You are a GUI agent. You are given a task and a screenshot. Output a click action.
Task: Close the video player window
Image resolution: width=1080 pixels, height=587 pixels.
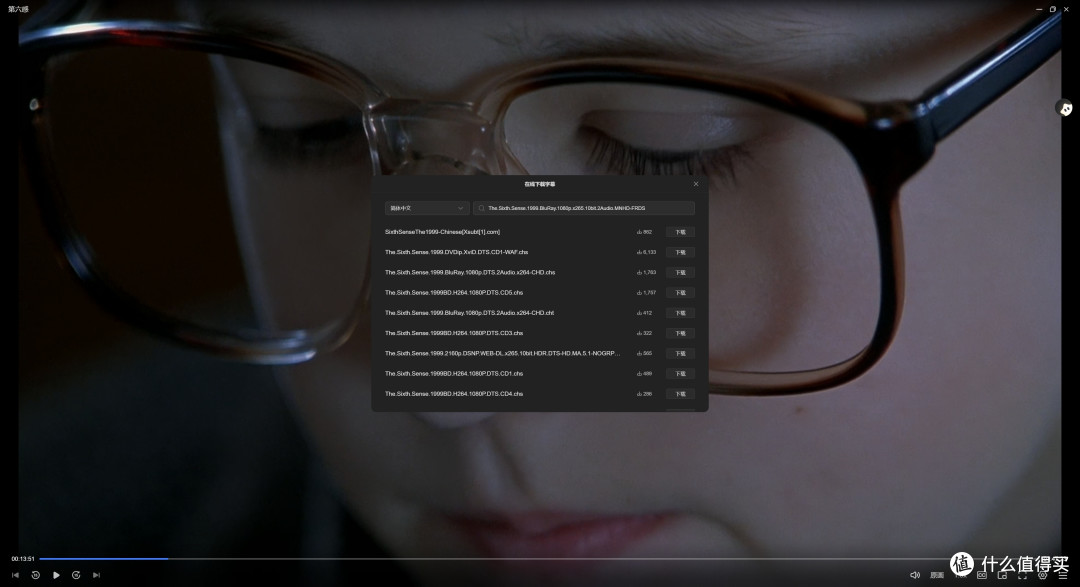tap(1066, 9)
